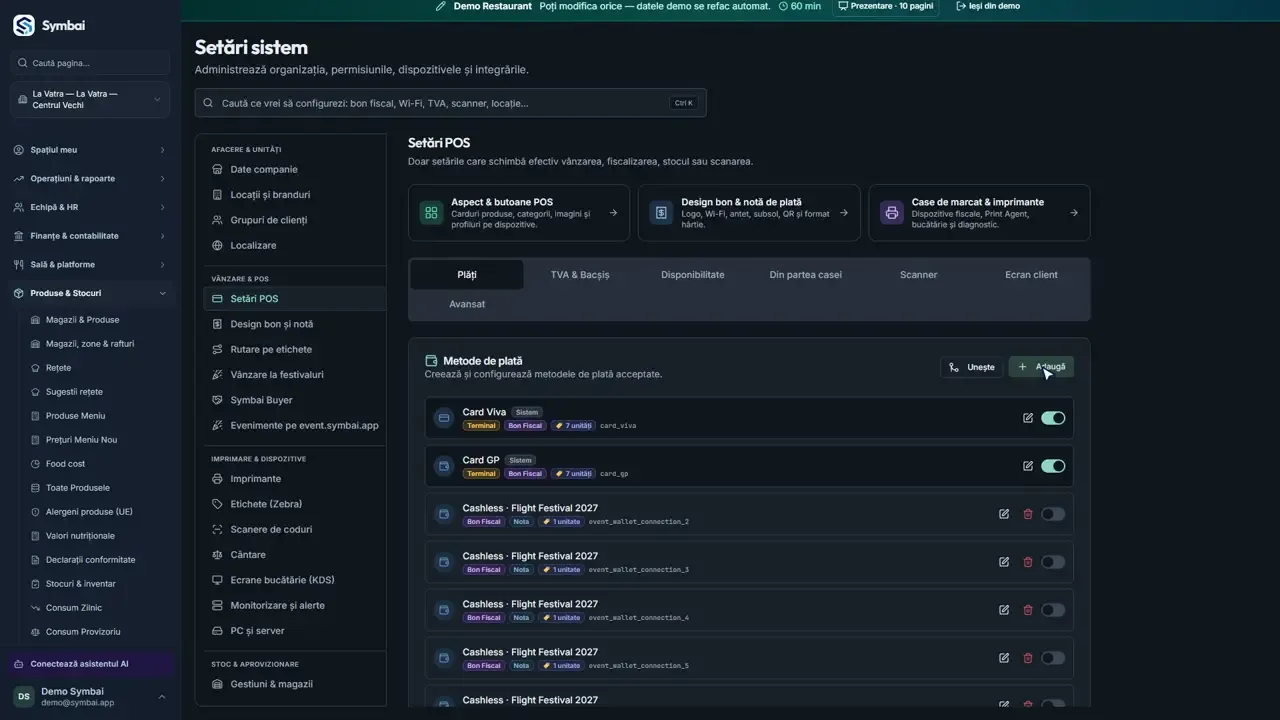Screen dimensions: 1280x720
Task: Select the Scanner tab
Action: [918, 275]
